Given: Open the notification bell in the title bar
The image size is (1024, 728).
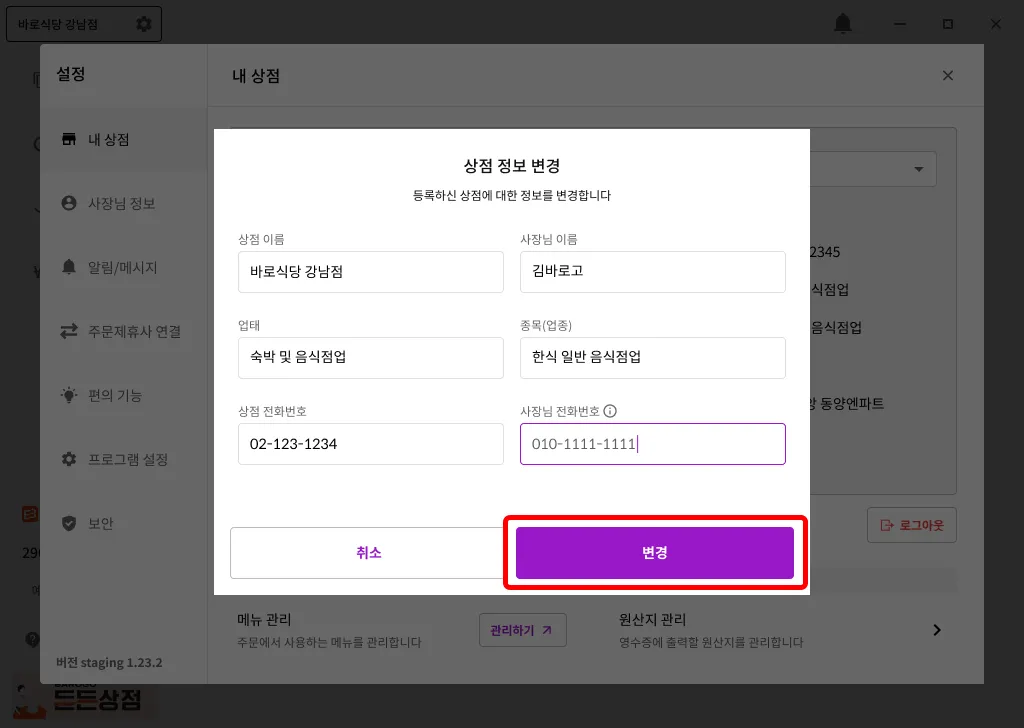Looking at the screenshot, I should (843, 24).
